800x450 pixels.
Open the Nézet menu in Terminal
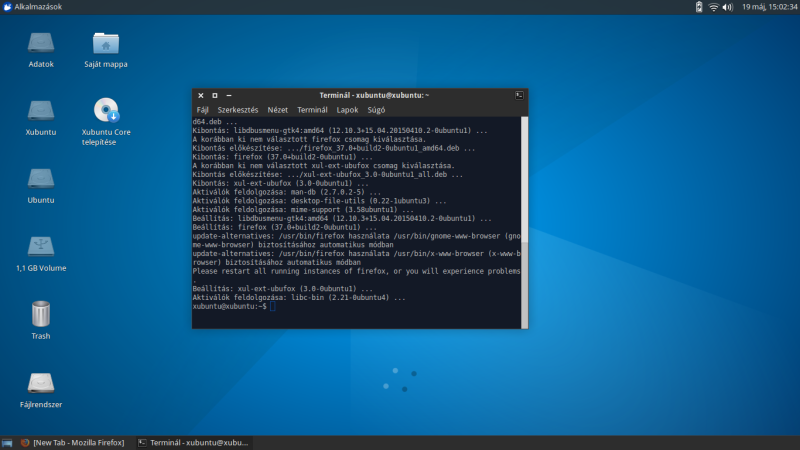(x=278, y=110)
